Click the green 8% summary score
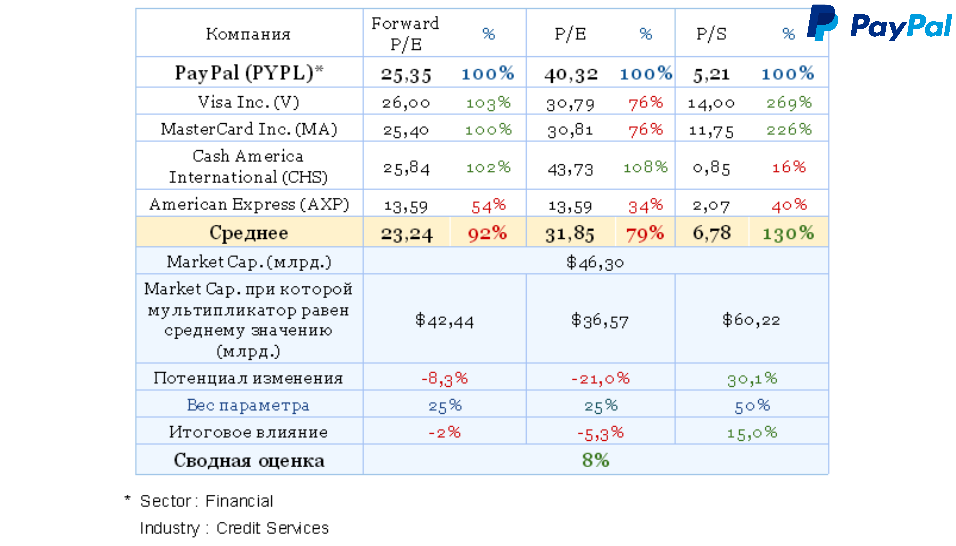 coord(595,461)
